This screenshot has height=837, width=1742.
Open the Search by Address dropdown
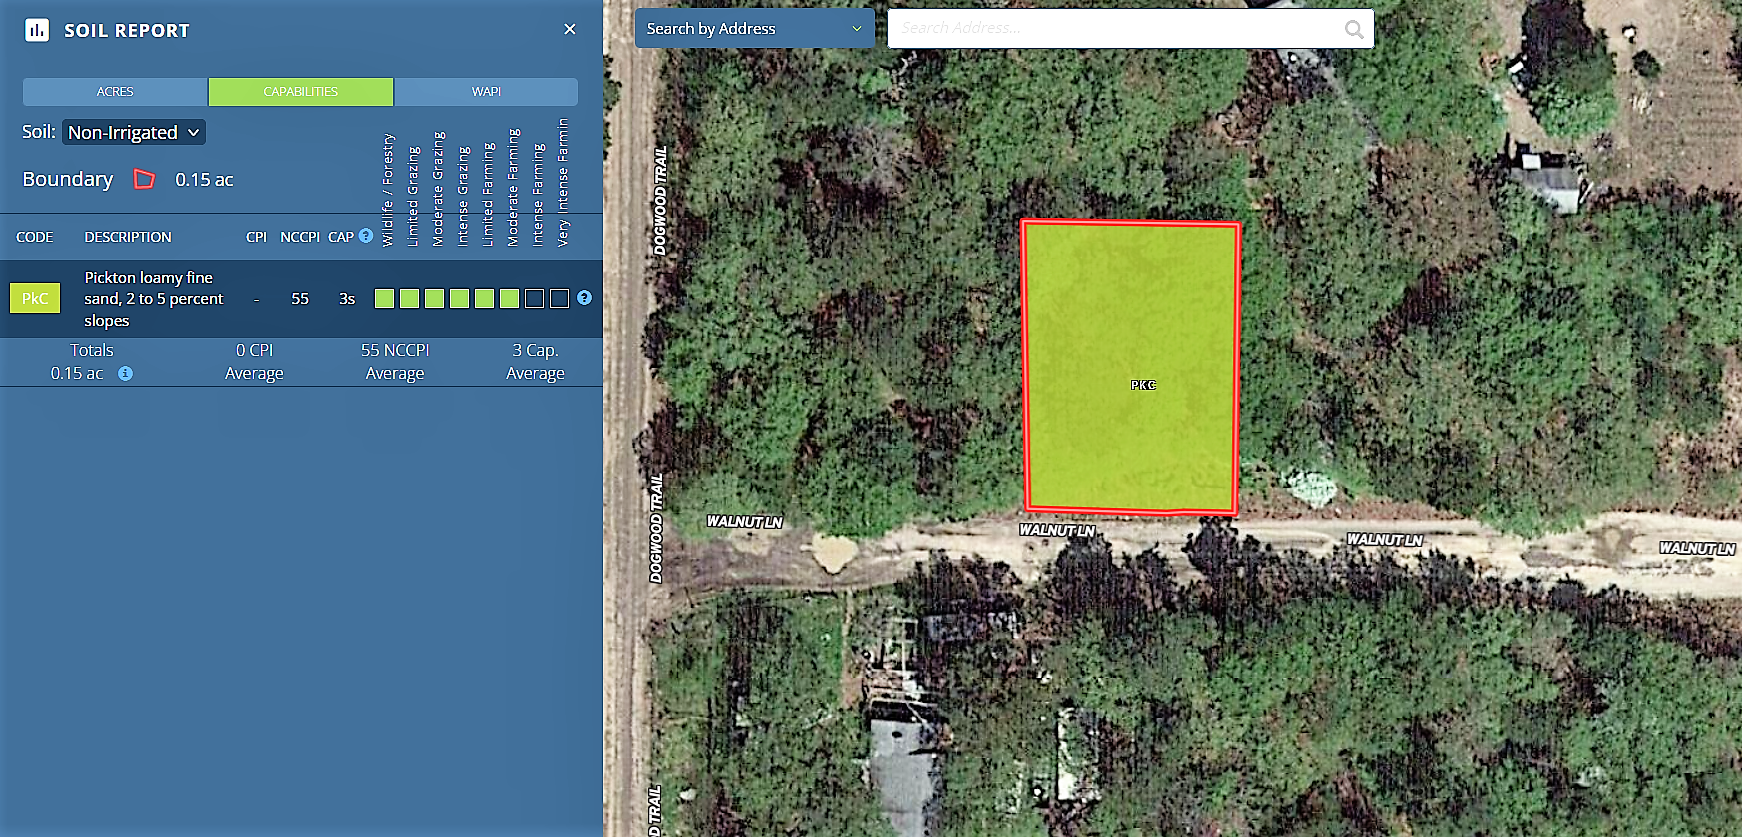tap(754, 29)
